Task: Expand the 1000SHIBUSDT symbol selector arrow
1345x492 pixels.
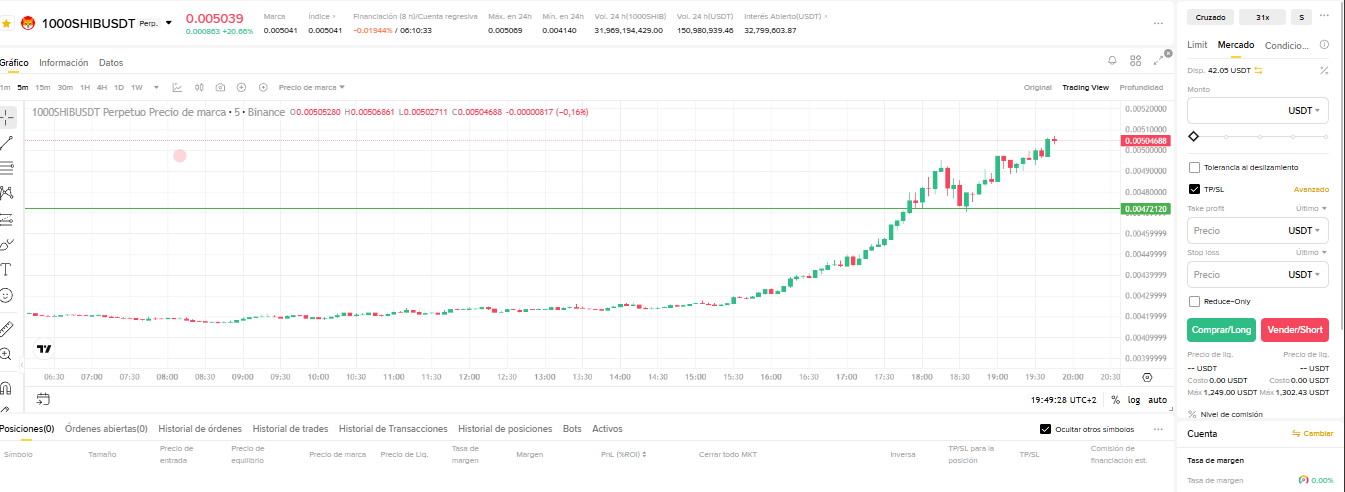Action: click(x=168, y=22)
